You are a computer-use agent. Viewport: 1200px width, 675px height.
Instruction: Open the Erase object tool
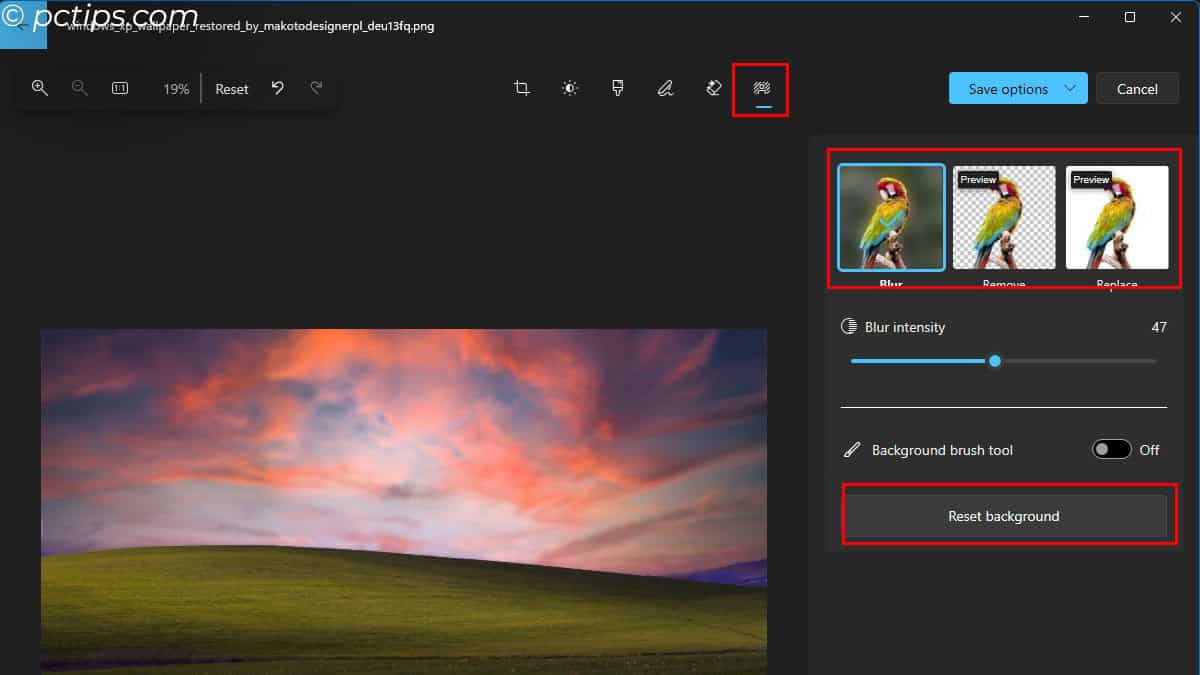click(713, 88)
